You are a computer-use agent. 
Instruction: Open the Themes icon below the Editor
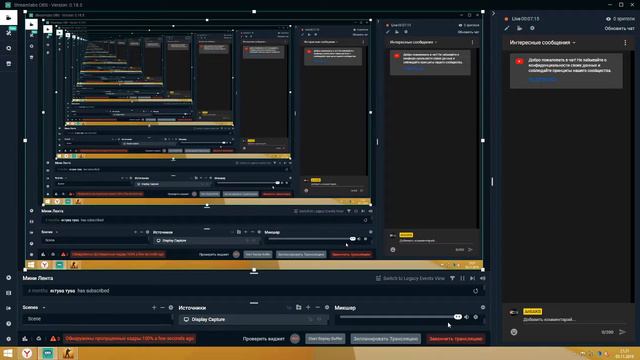pos(9,33)
